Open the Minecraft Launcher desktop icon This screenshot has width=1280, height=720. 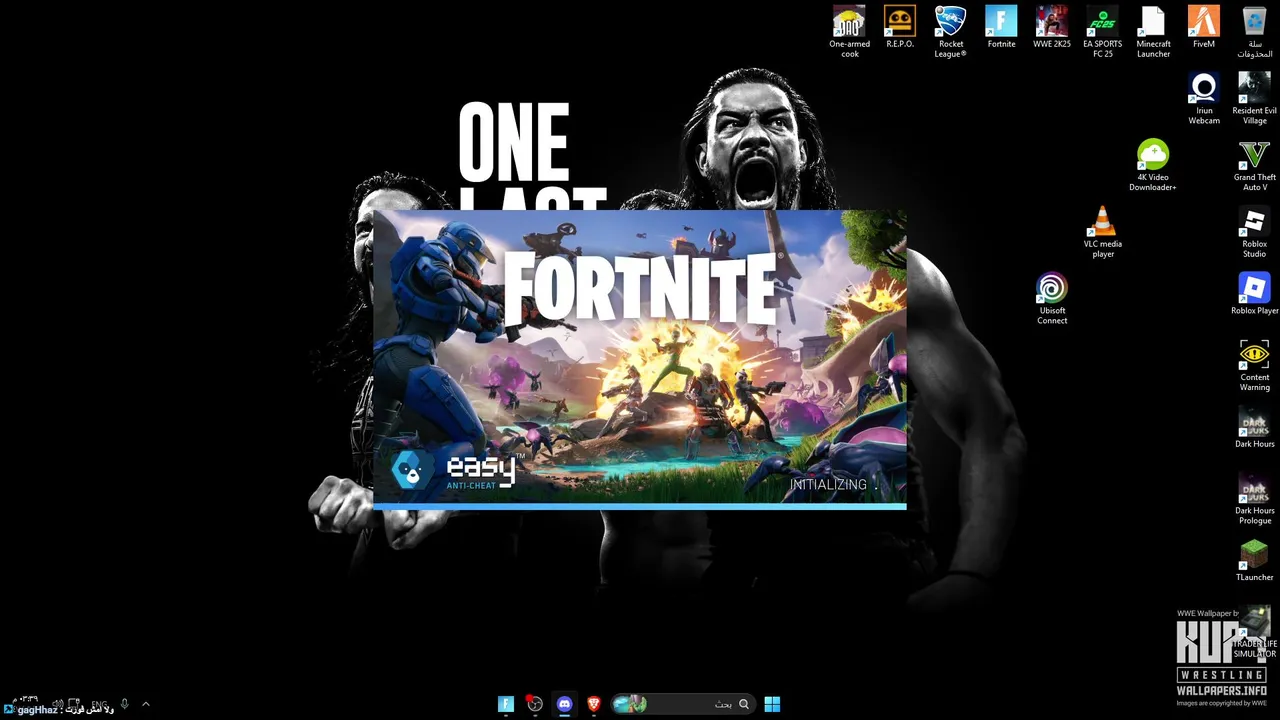click(1153, 32)
